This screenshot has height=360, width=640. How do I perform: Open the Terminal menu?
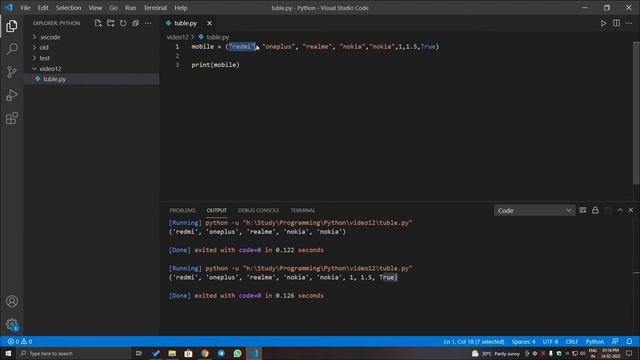pyautogui.click(x=155, y=8)
